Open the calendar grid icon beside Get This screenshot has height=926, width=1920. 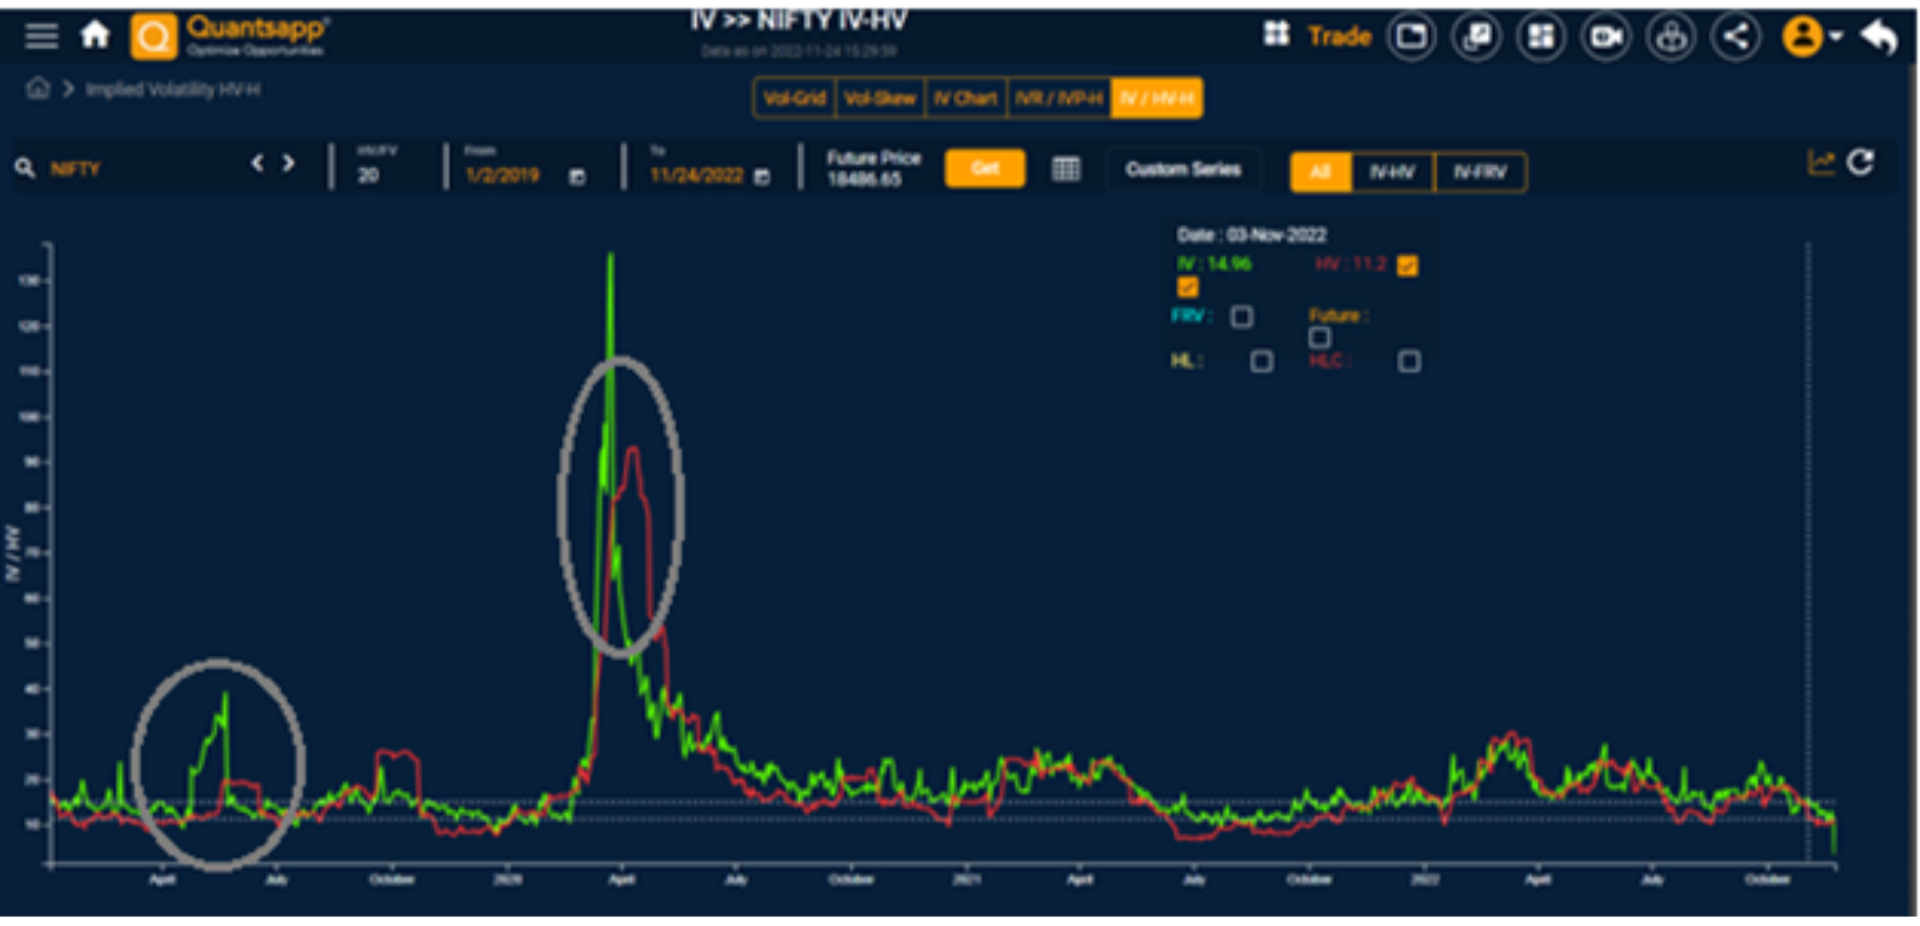tap(1066, 169)
